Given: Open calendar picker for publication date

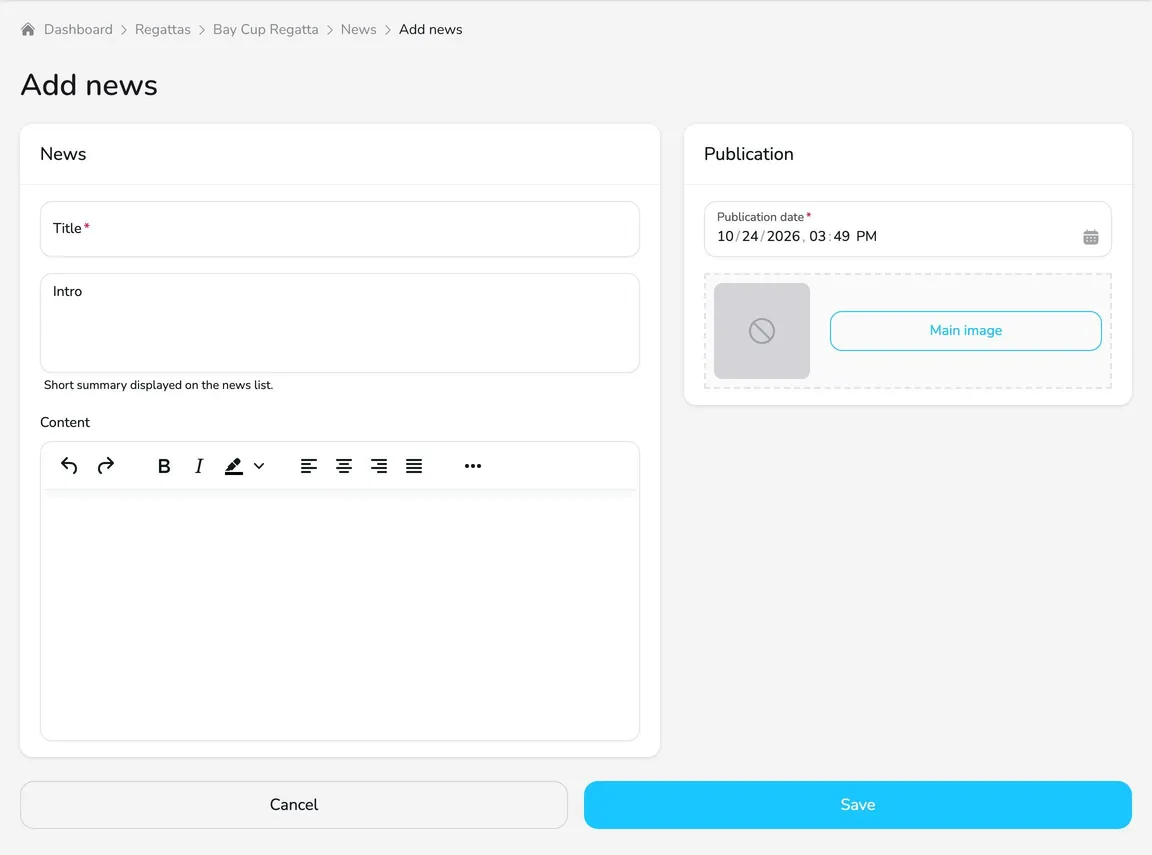Looking at the screenshot, I should coord(1091,237).
